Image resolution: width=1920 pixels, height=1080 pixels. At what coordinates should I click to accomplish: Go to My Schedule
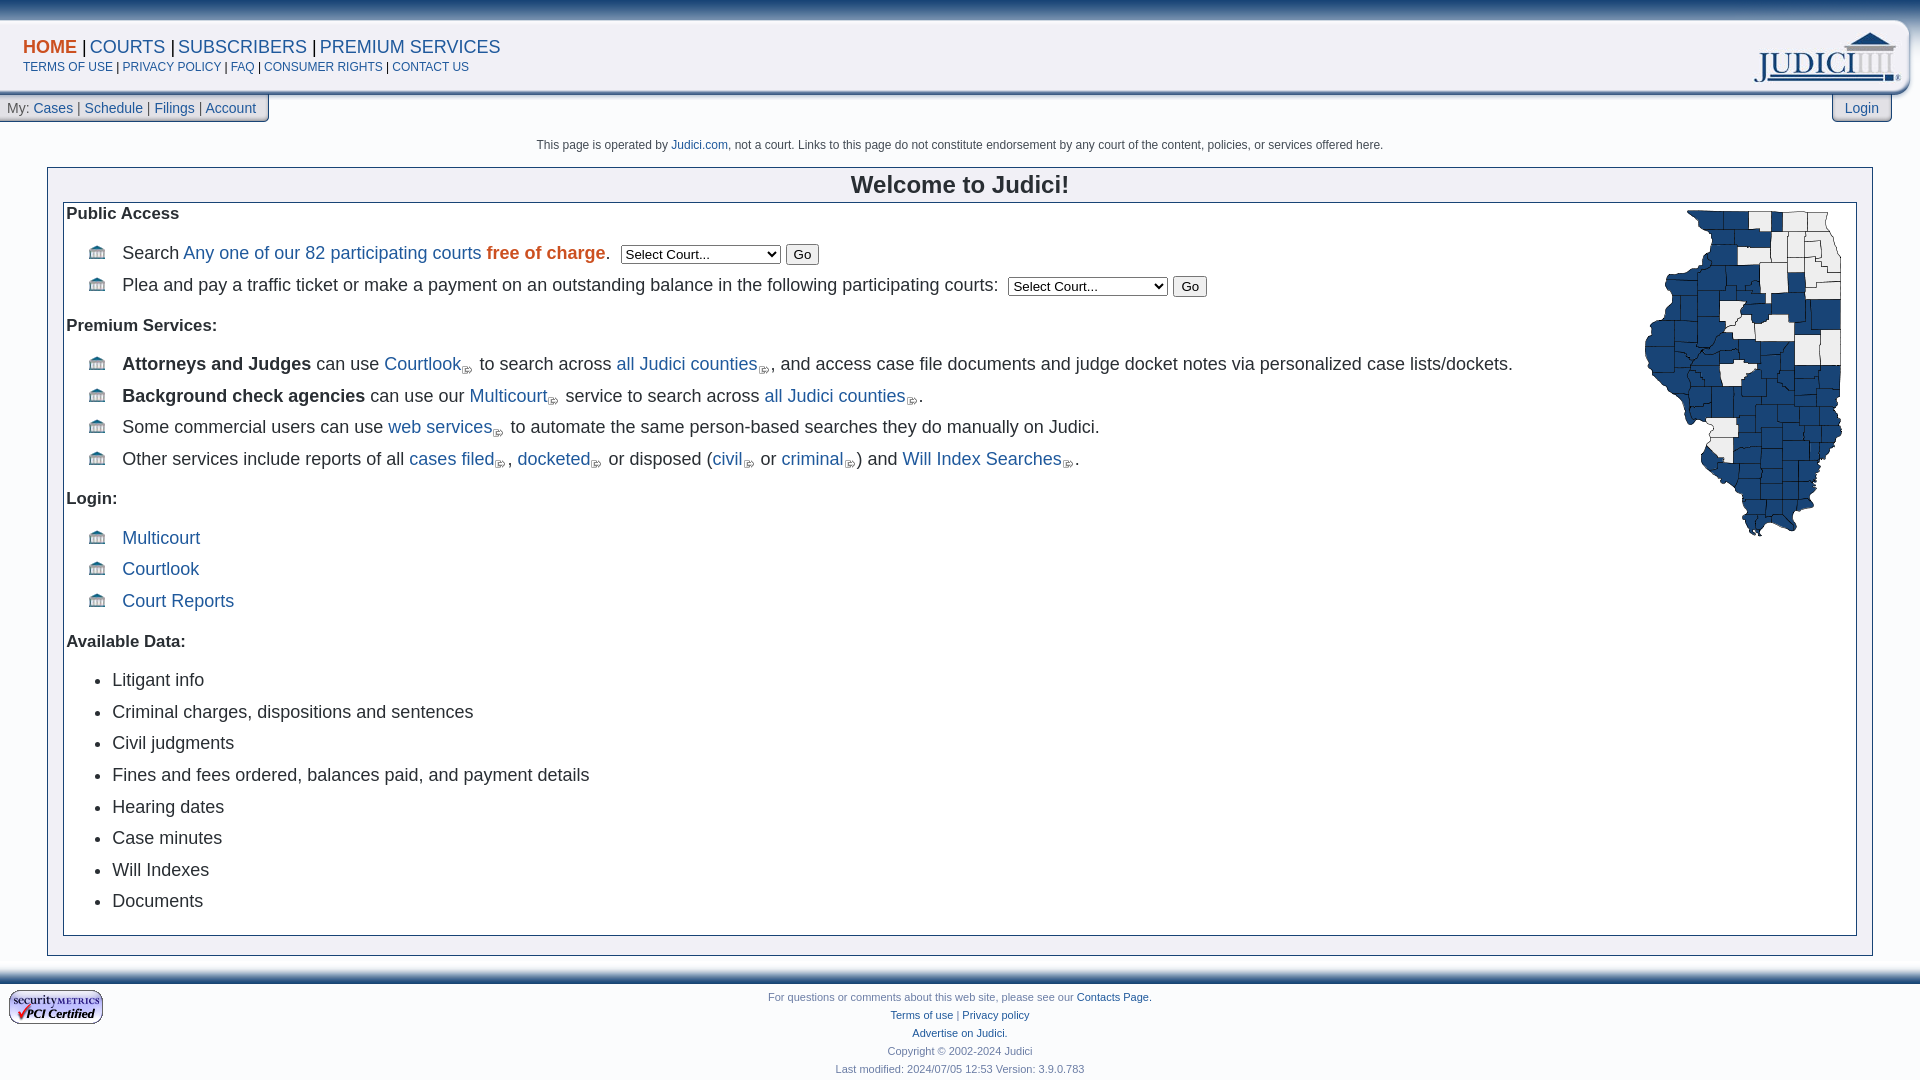113,108
